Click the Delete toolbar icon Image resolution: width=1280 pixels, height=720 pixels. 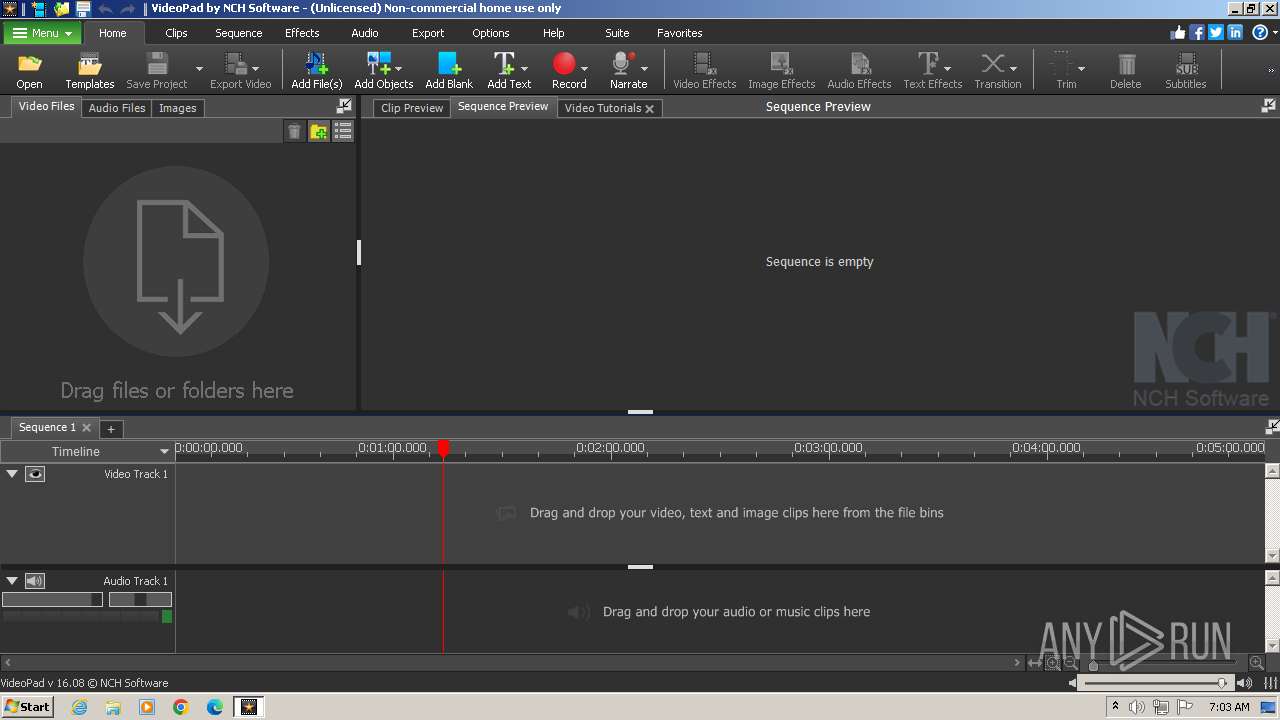(1126, 65)
